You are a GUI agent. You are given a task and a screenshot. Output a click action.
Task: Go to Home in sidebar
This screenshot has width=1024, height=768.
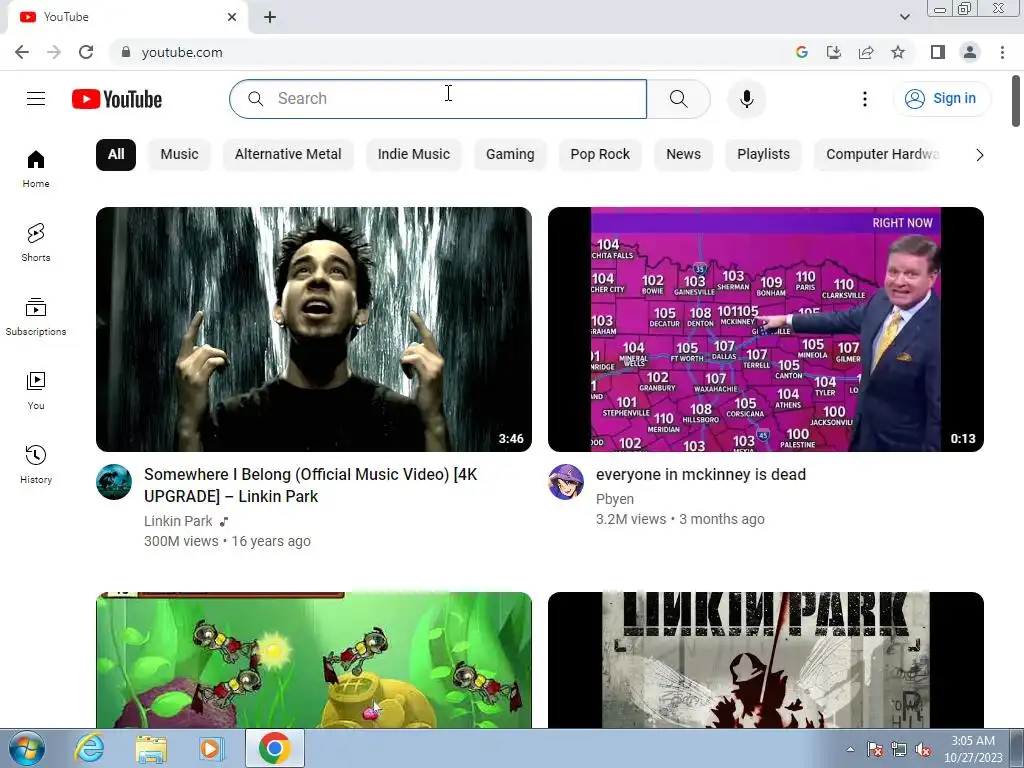36,168
